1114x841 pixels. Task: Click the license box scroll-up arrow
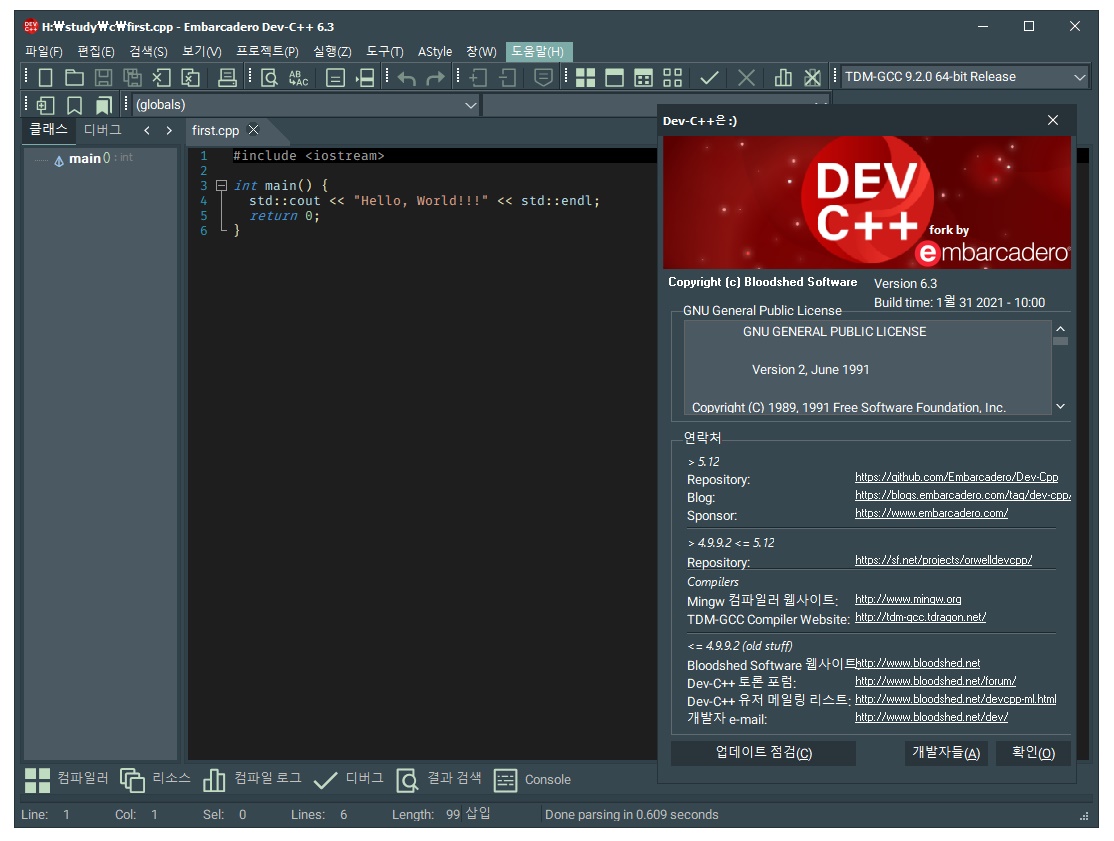[1060, 329]
